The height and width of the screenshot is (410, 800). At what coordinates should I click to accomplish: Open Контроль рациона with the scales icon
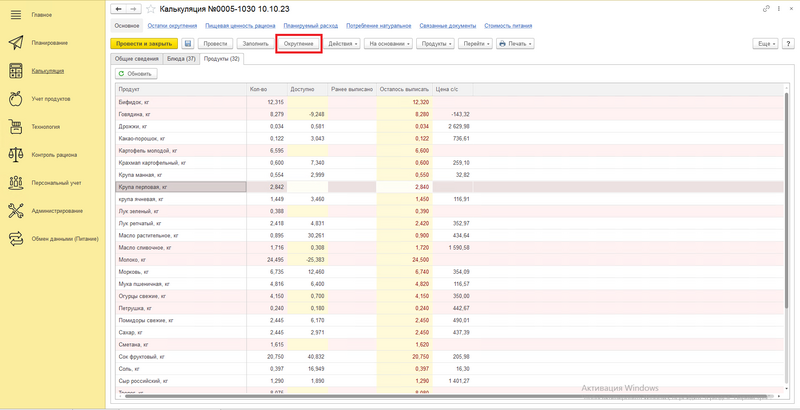pyautogui.click(x=53, y=155)
